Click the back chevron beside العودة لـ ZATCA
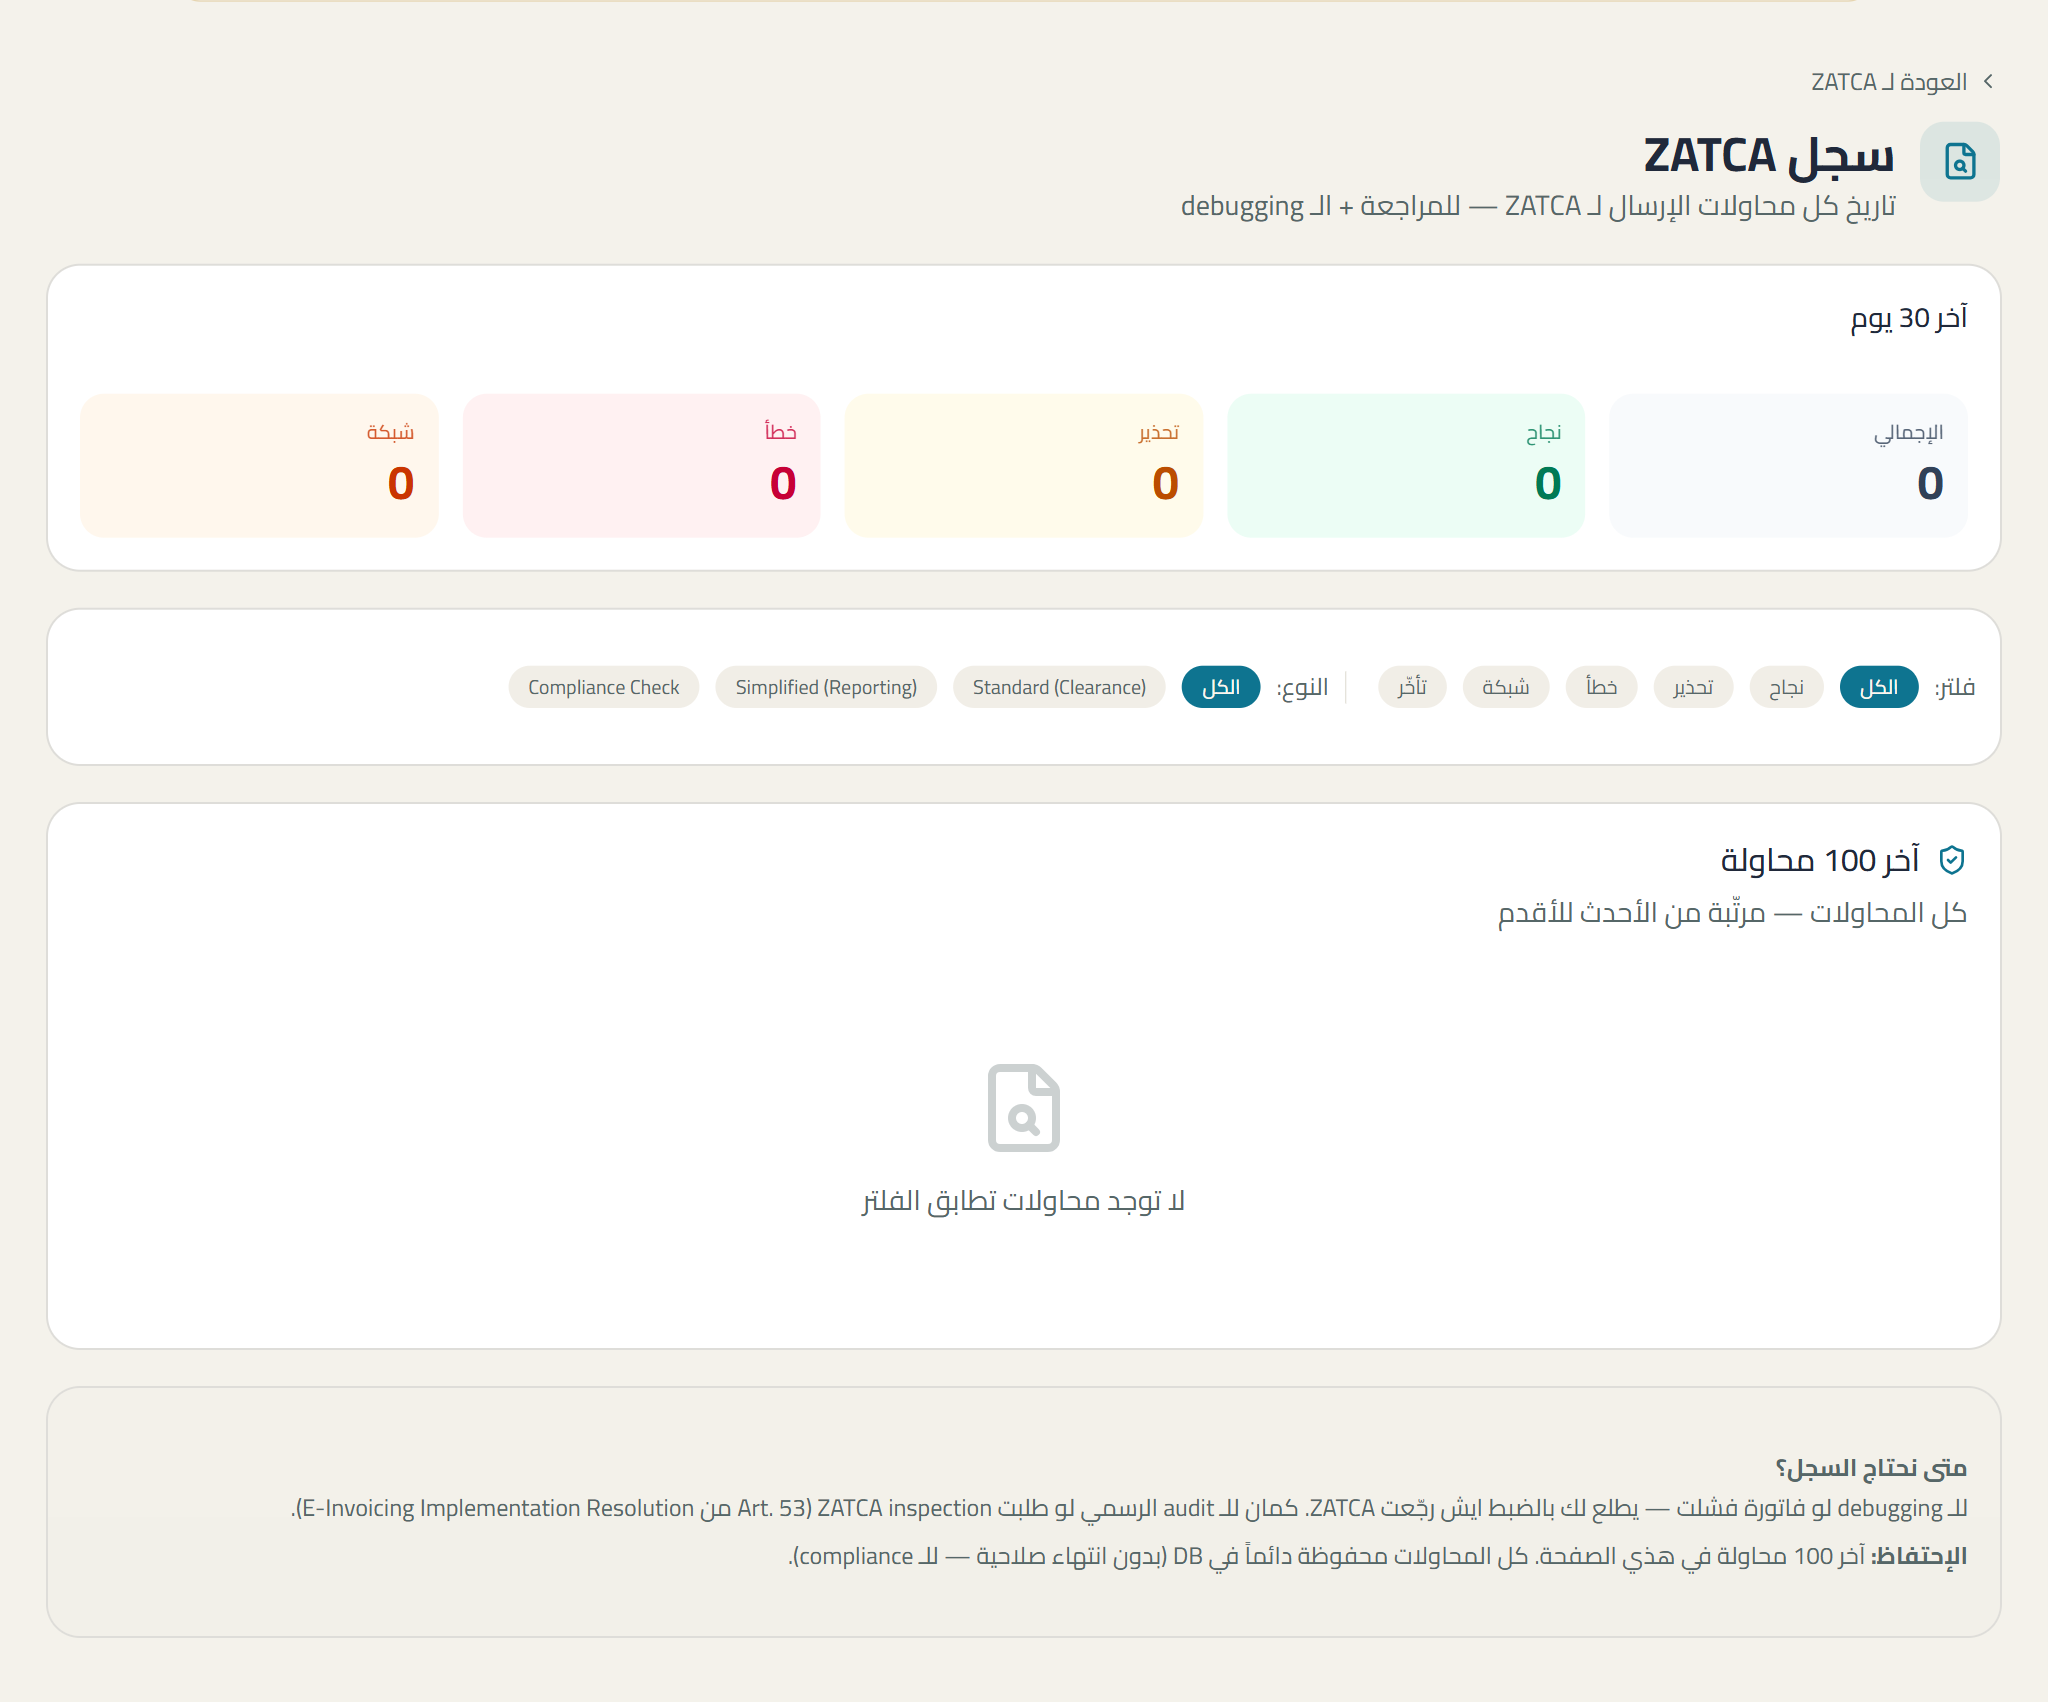This screenshot has width=2048, height=1702. click(x=1989, y=81)
